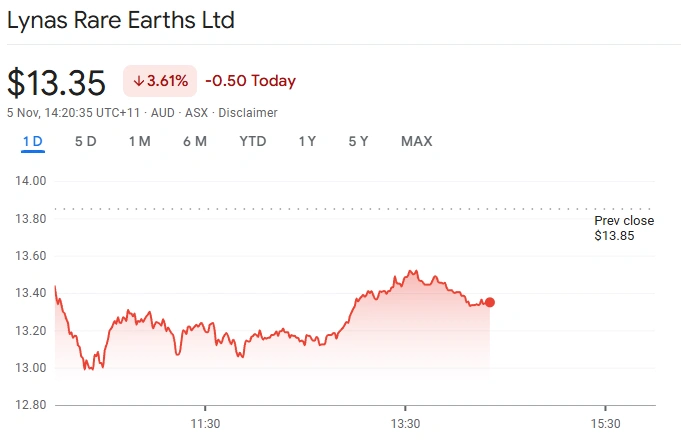Viewport: 681px width, 445px height.
Task: Select the YTD range tab
Action: (x=253, y=141)
